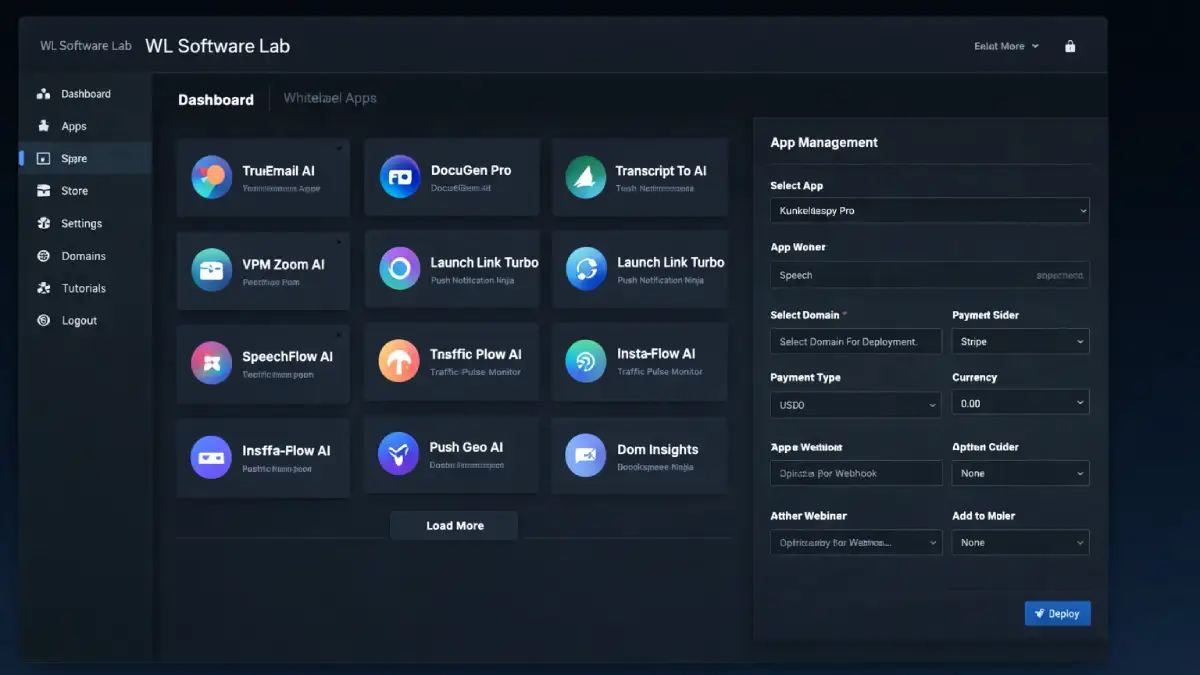This screenshot has height=675, width=1200.
Task: Open the VPM Zoom AI app icon
Action: tap(211, 270)
